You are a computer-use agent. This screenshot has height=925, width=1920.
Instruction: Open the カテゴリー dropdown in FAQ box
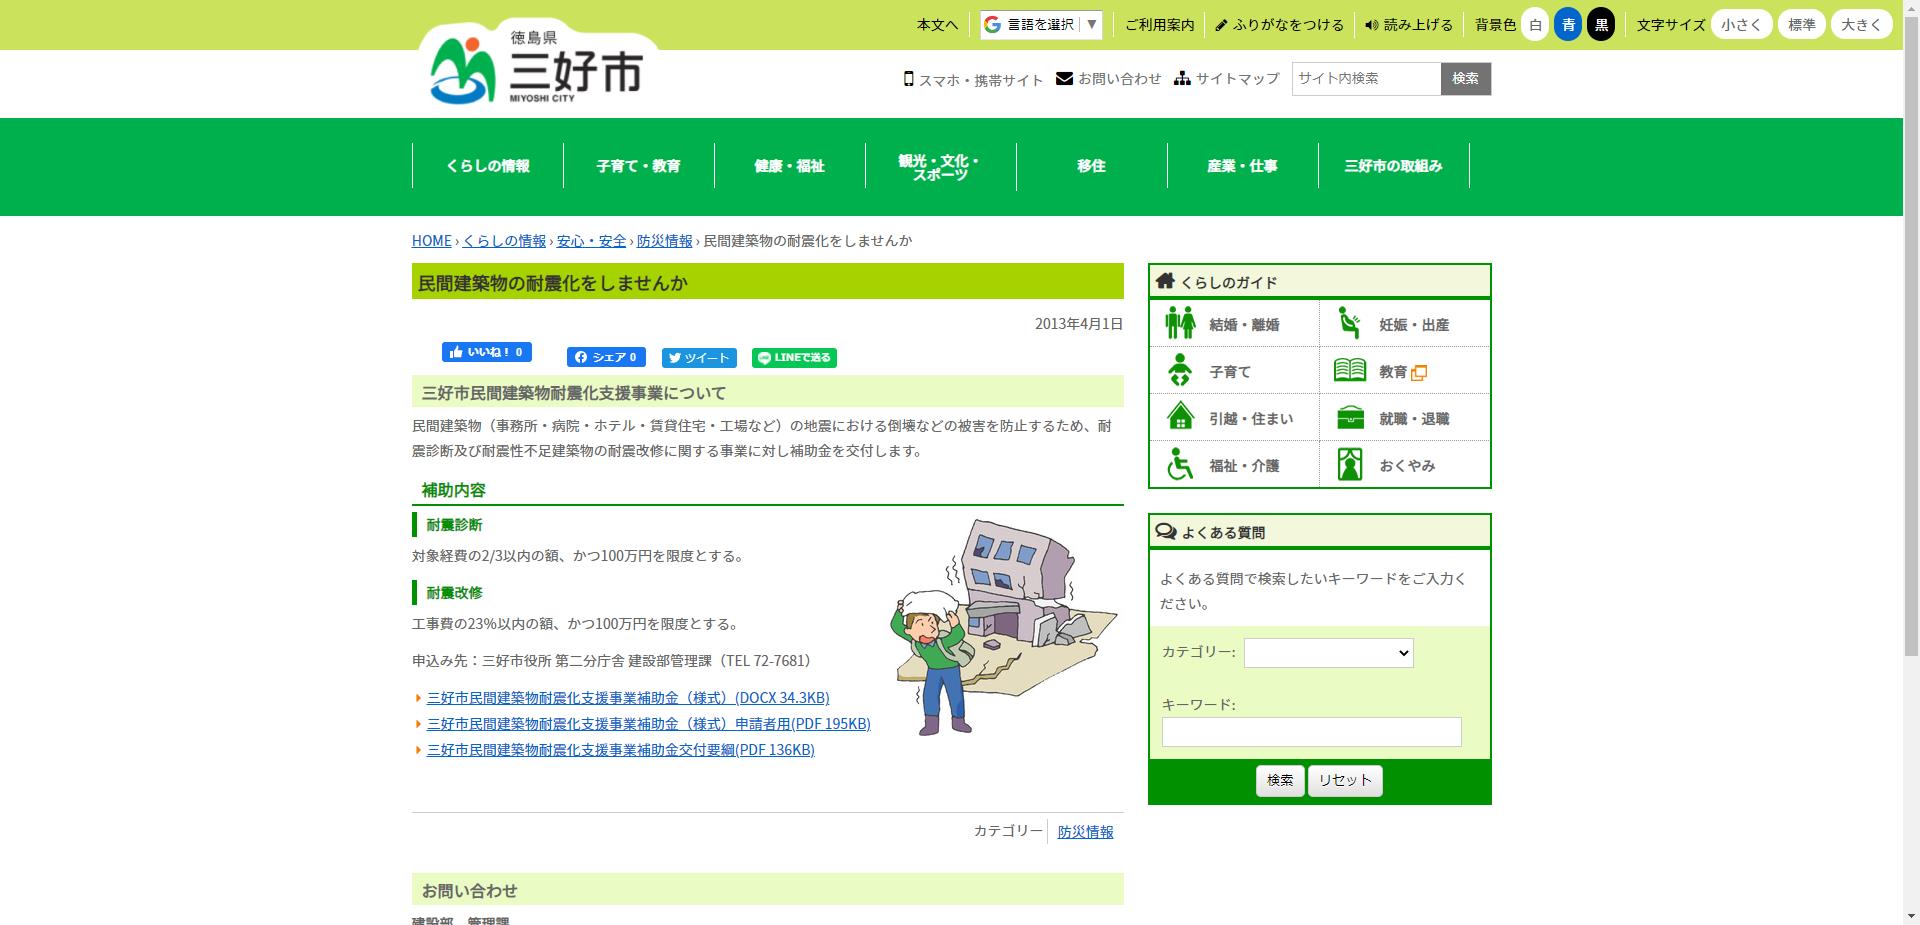point(1328,653)
